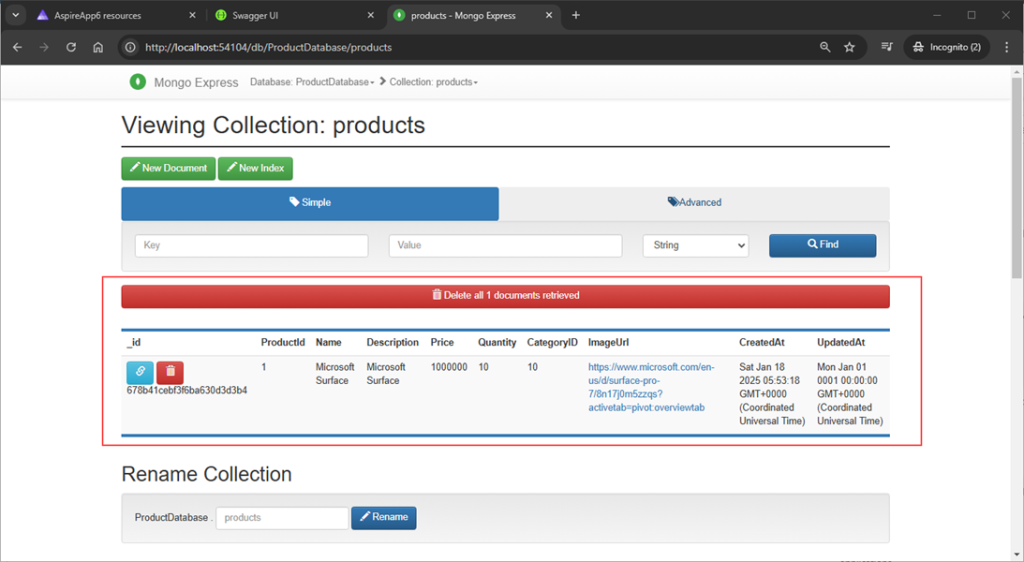Sort by UpdatedAt column header
Image resolution: width=1024 pixels, height=562 pixels.
tap(841, 343)
